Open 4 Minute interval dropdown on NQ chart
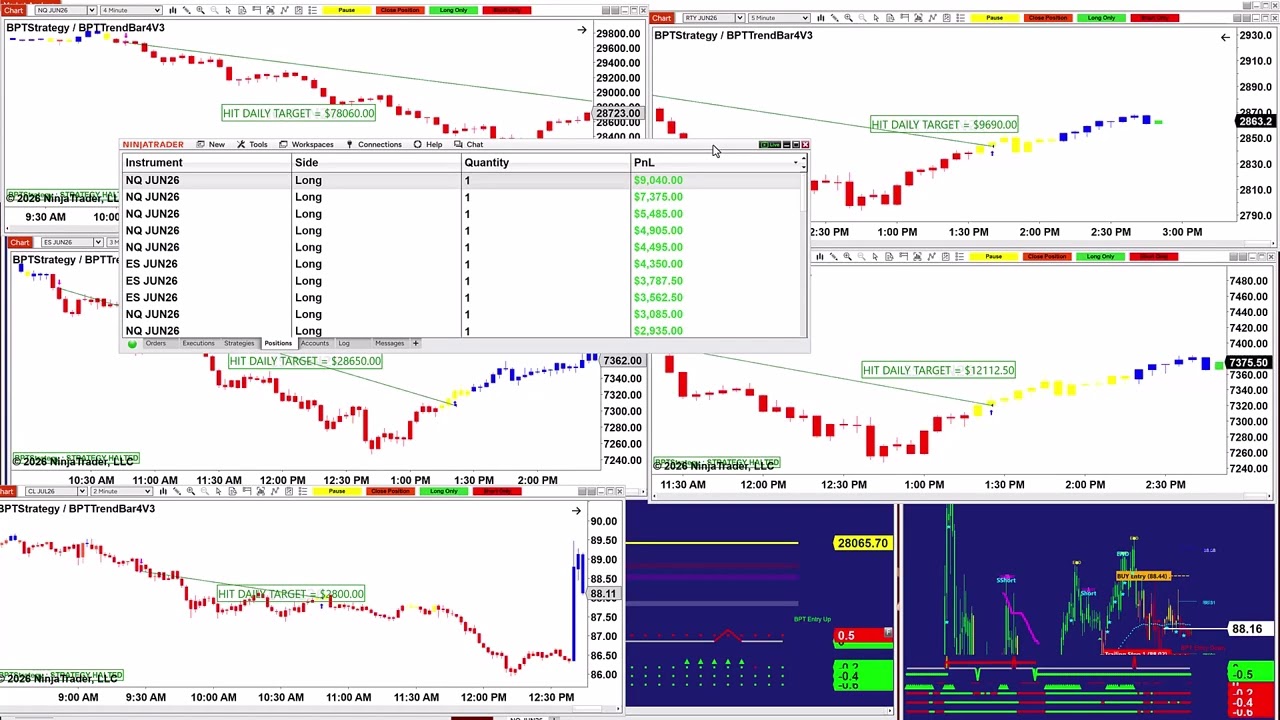 point(158,10)
